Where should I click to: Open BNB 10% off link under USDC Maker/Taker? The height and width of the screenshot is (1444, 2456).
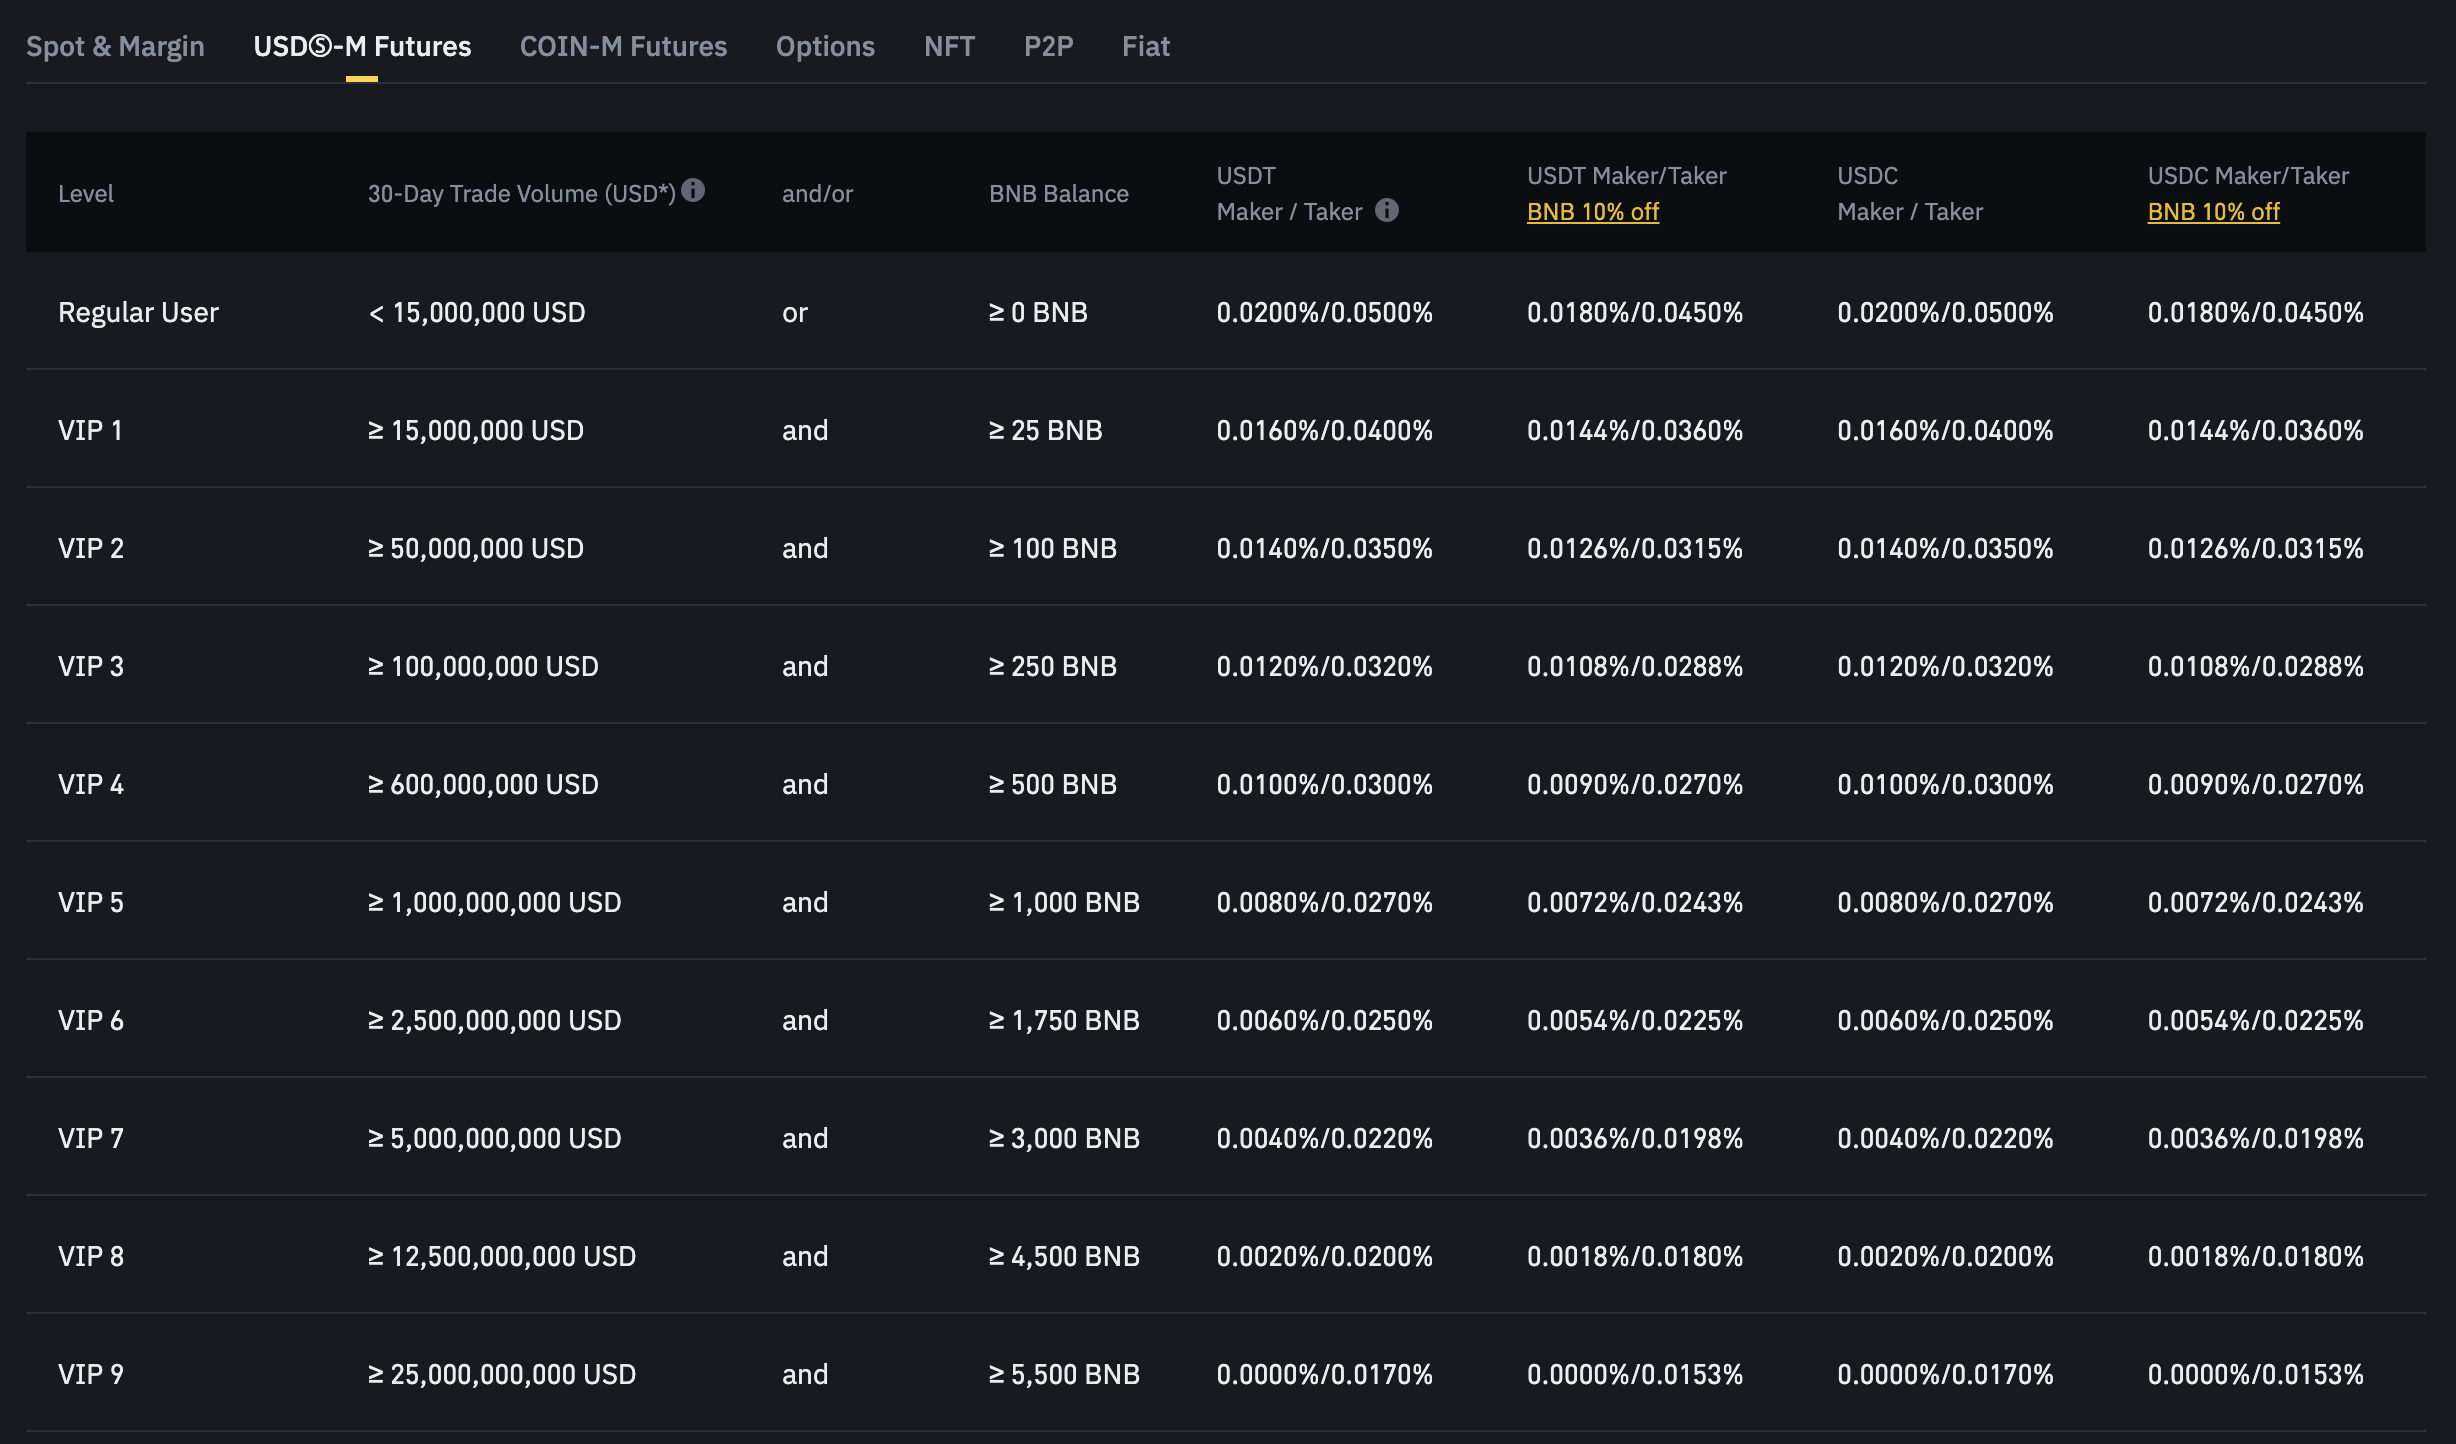[2213, 212]
